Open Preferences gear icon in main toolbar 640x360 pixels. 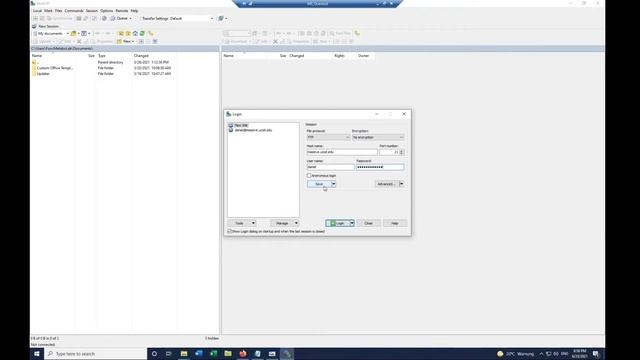(x=104, y=18)
